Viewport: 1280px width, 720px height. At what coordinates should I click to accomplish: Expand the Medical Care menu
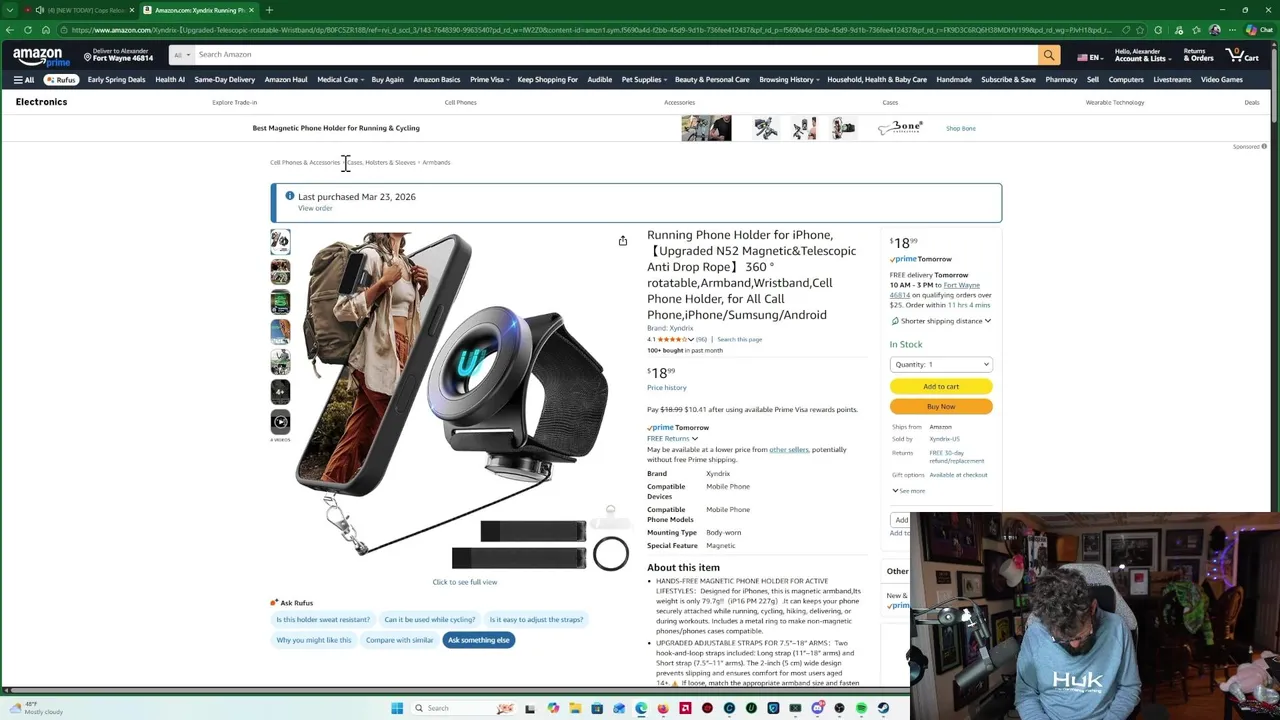[340, 80]
